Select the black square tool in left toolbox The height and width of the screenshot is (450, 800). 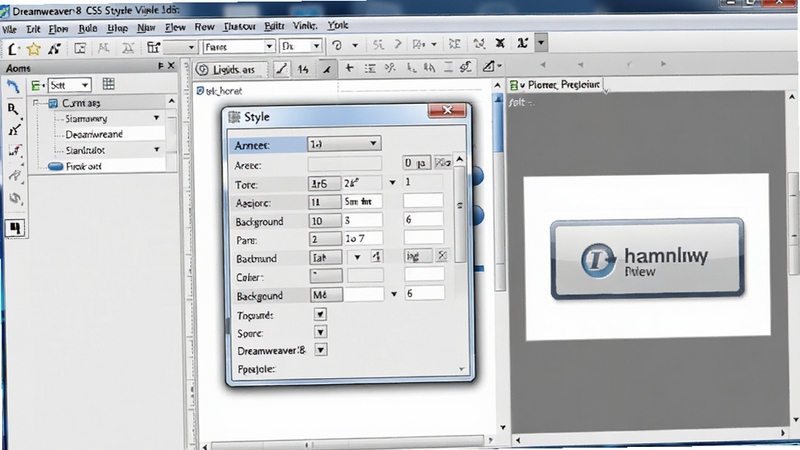click(15, 228)
